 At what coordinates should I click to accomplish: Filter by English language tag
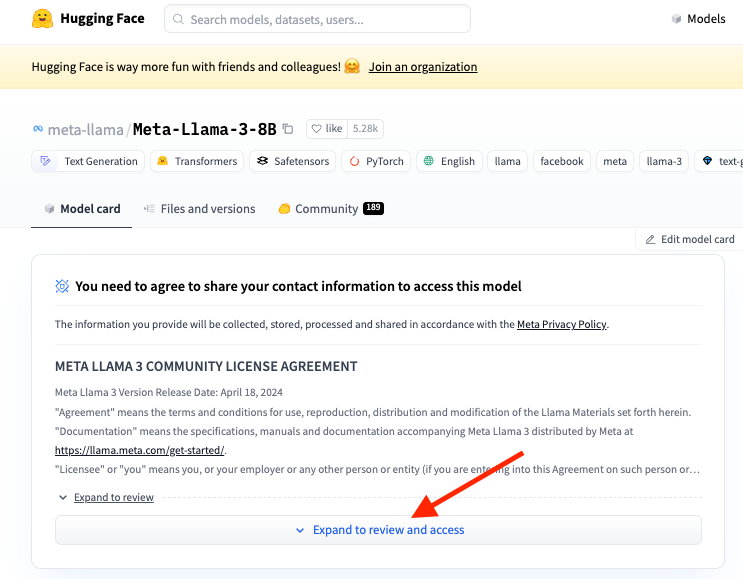pyautogui.click(x=448, y=161)
